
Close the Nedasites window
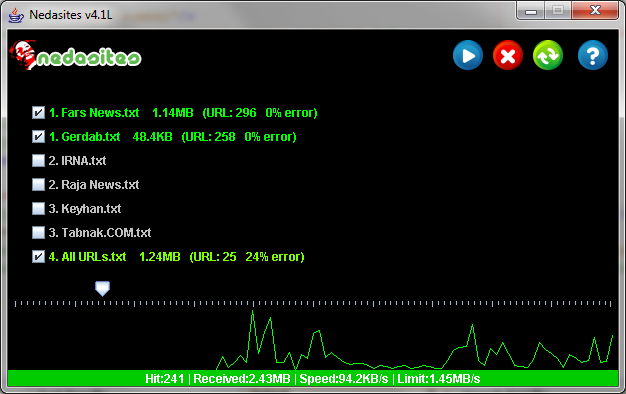(x=595, y=11)
